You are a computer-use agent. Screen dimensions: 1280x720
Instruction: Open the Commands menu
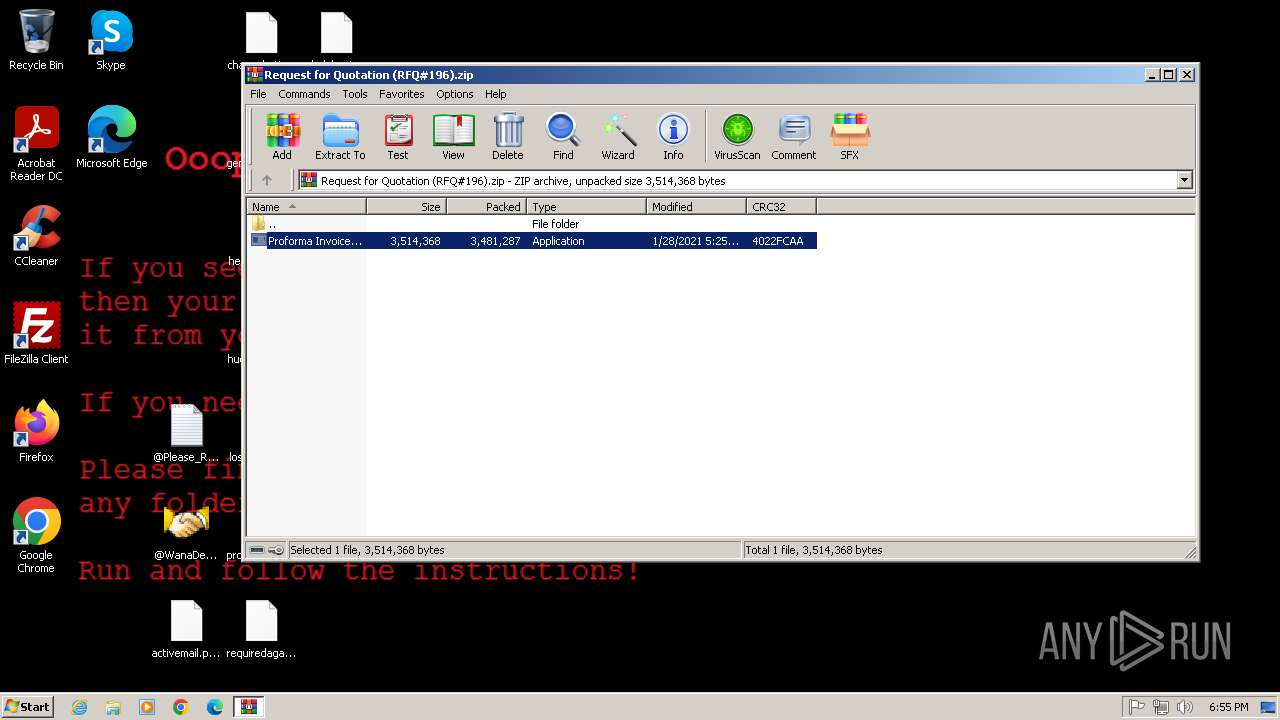coord(304,94)
